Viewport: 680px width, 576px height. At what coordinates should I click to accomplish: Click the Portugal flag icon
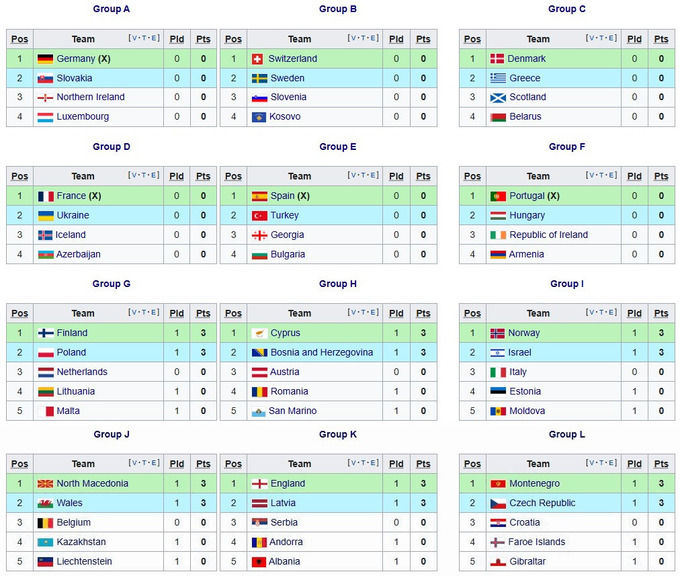pyautogui.click(x=497, y=196)
